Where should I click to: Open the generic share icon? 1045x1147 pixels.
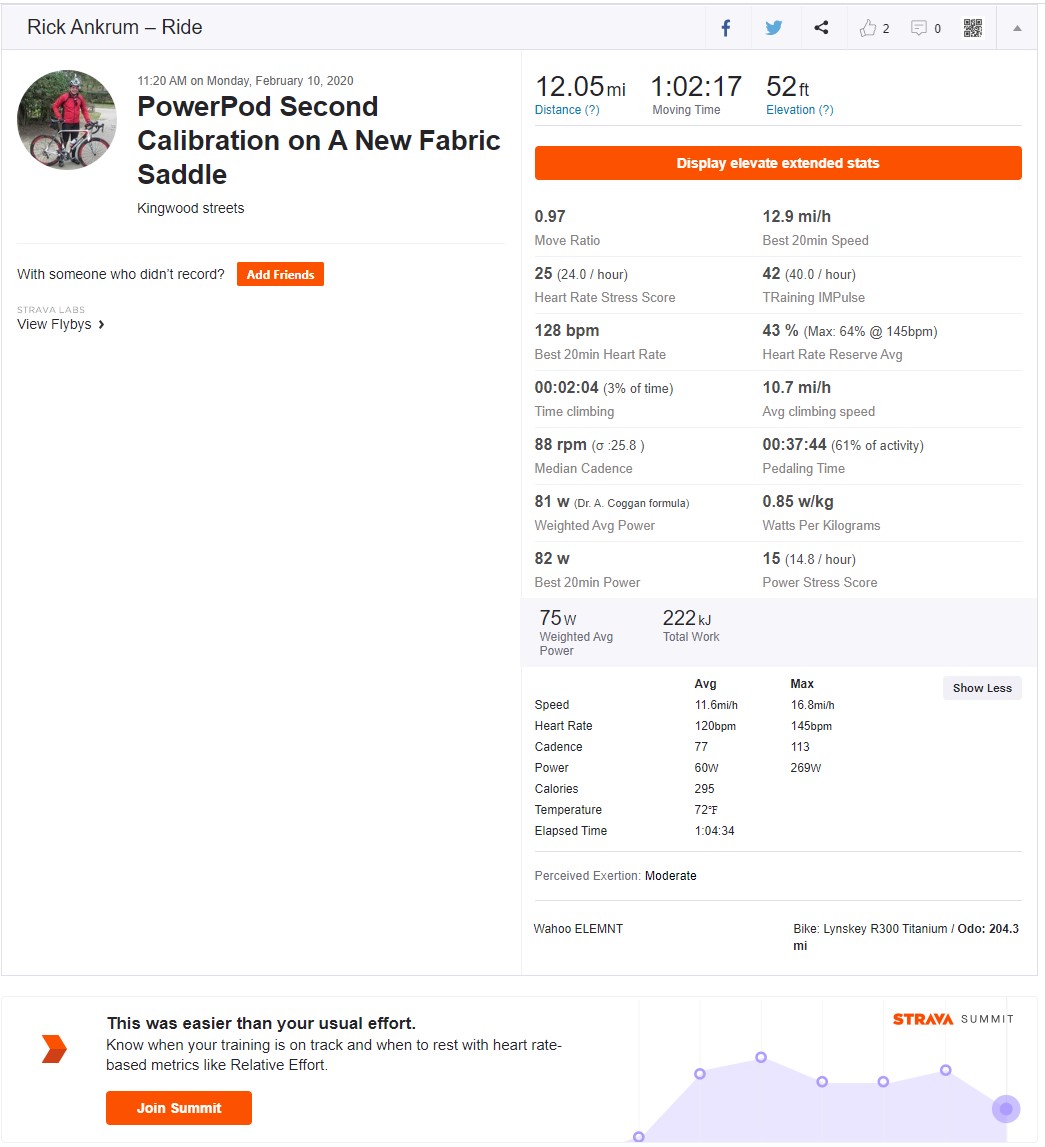coord(821,28)
